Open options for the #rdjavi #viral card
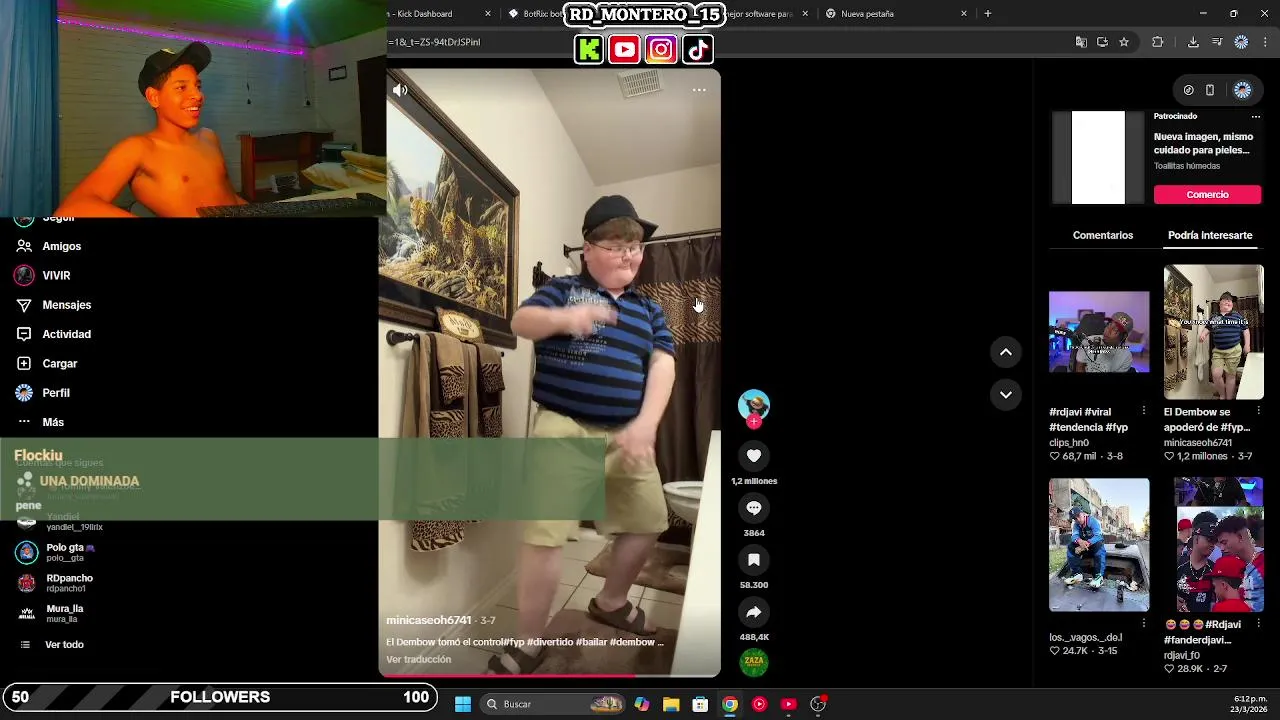Screen dimensions: 1280x720 [x=1144, y=411]
